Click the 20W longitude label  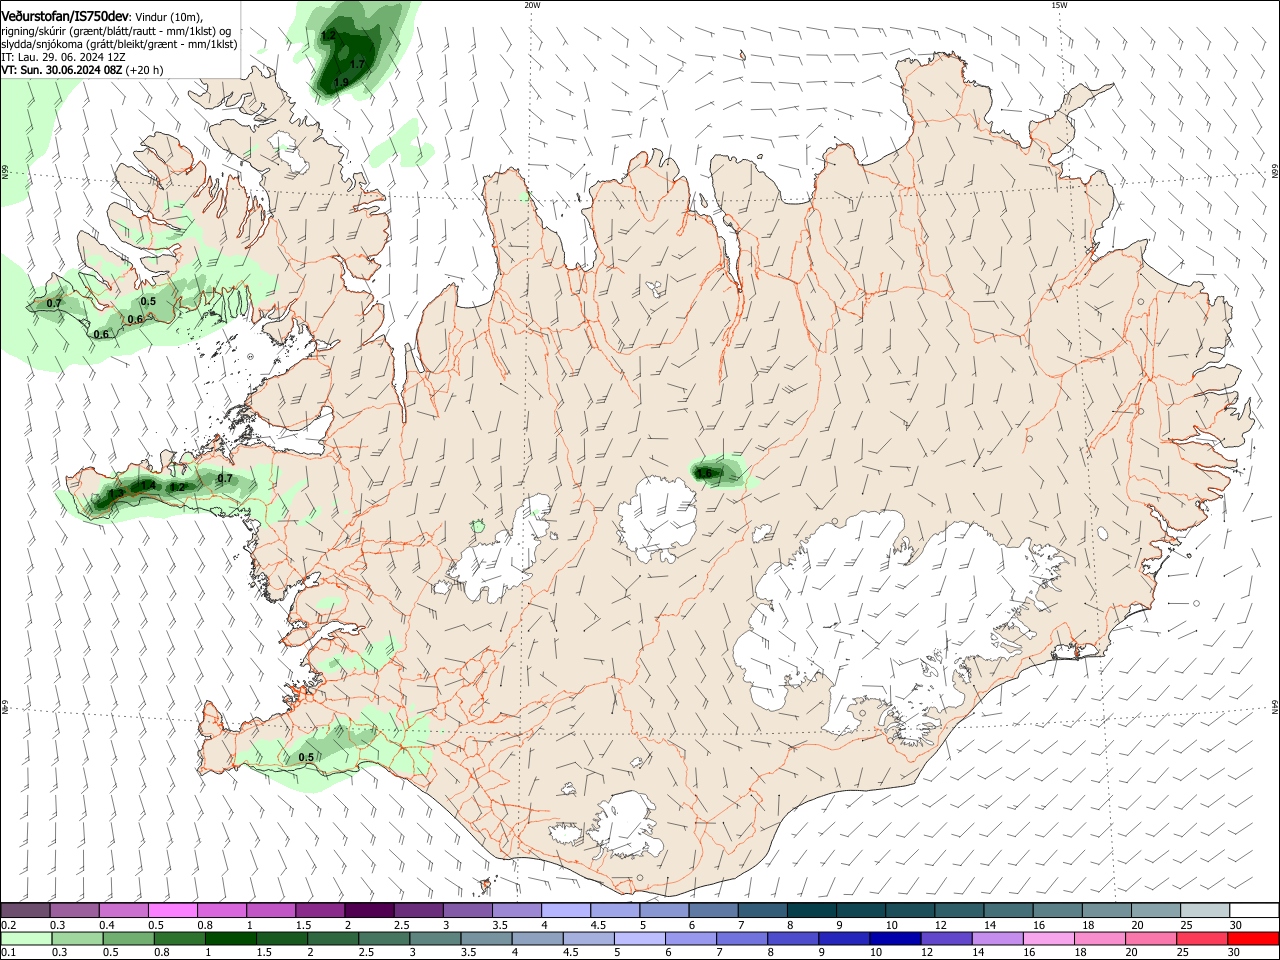tap(532, 5)
